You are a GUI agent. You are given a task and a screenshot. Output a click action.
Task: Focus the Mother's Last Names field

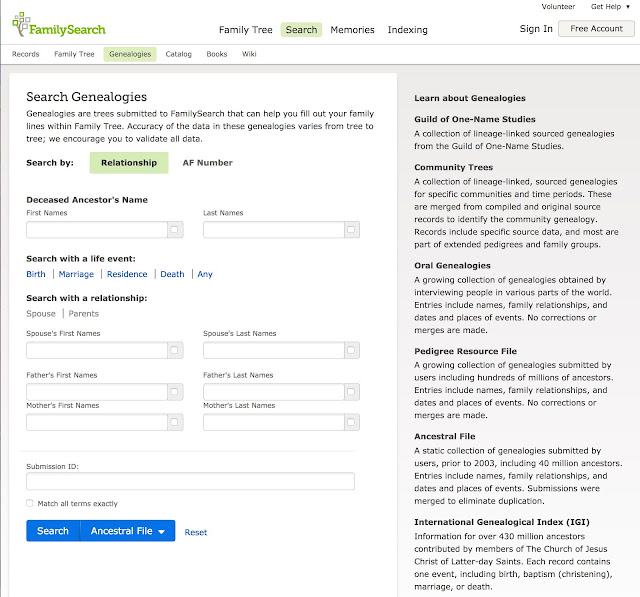(274, 422)
